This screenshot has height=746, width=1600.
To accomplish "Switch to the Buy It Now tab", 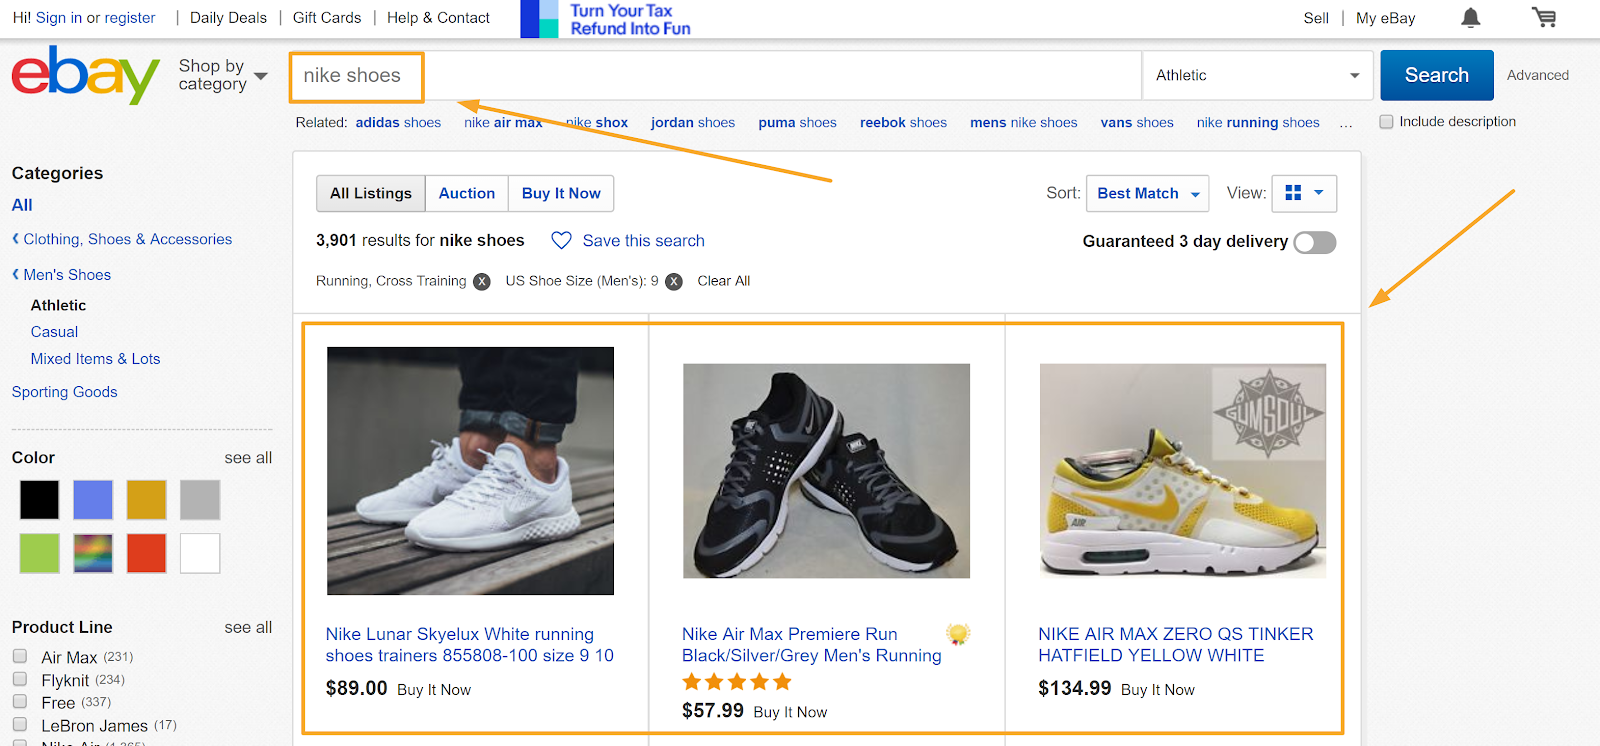I will 561,193.
